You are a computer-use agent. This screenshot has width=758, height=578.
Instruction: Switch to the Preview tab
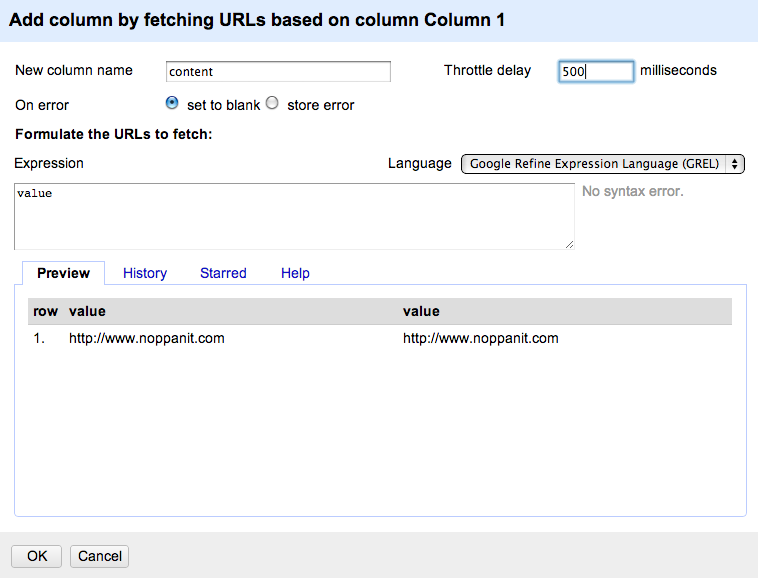point(63,273)
